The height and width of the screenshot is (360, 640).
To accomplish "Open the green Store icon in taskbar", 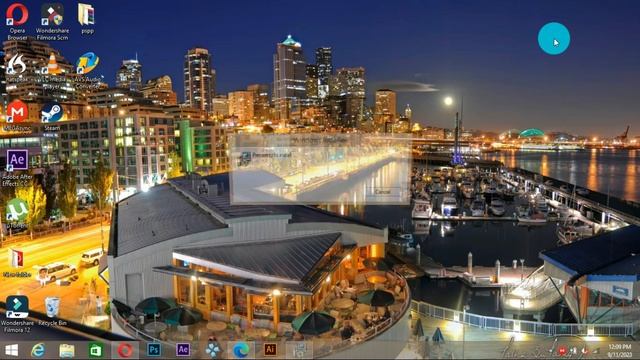I will click(x=96, y=350).
